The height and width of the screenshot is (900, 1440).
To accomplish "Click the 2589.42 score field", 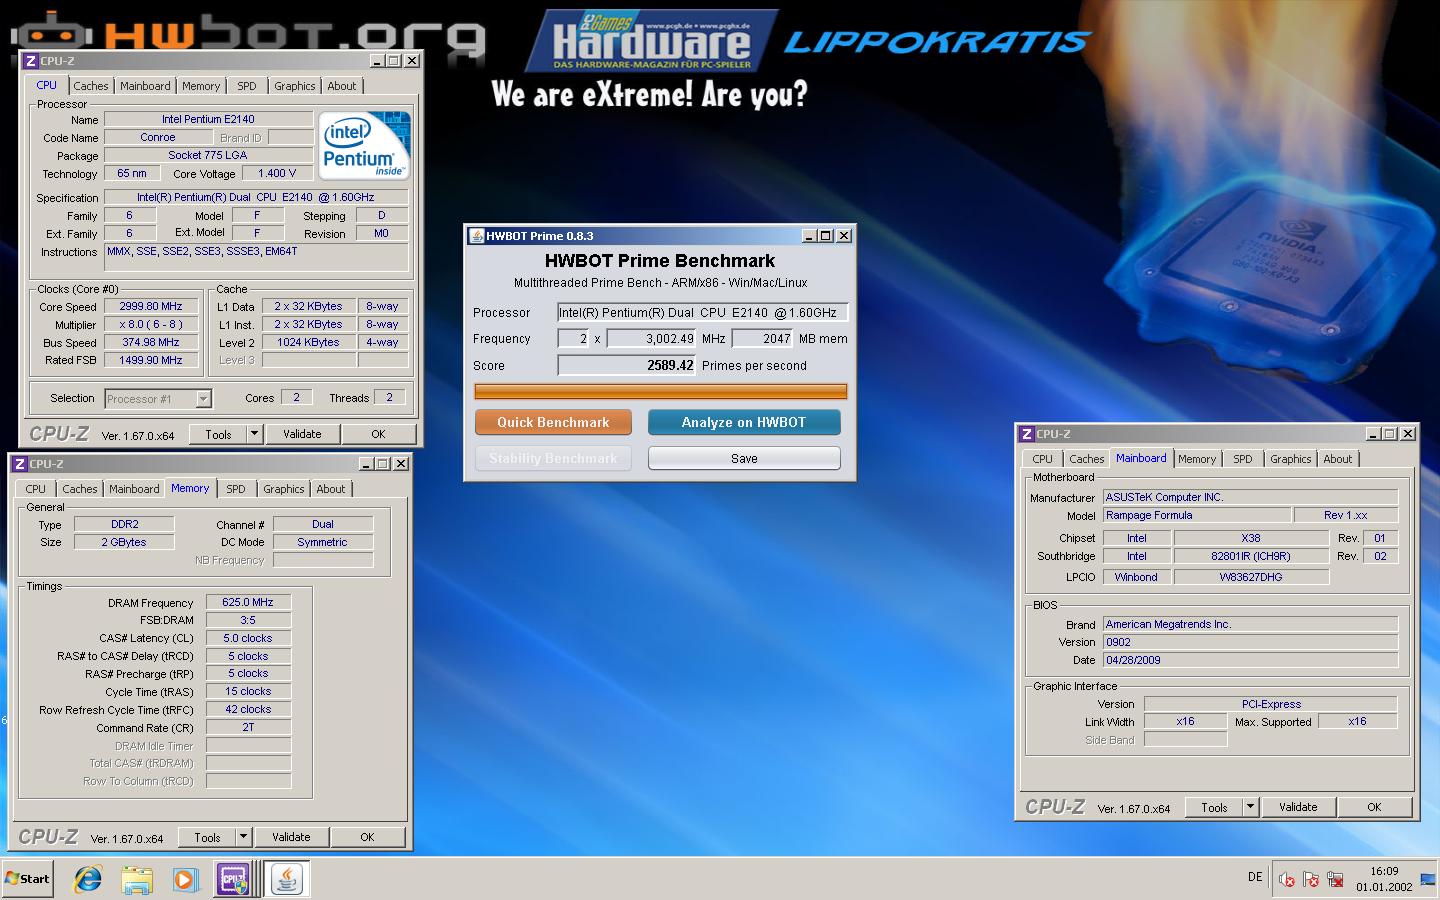I will [626, 365].
